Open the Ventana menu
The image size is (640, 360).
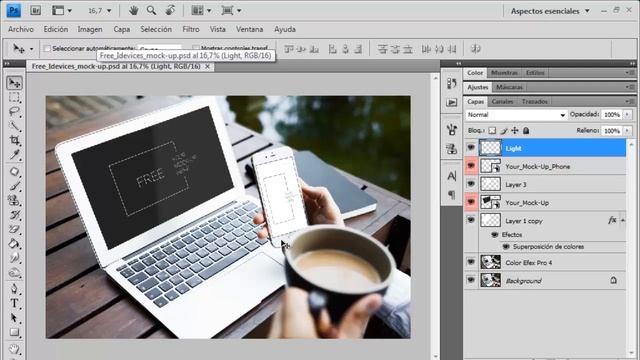249,29
